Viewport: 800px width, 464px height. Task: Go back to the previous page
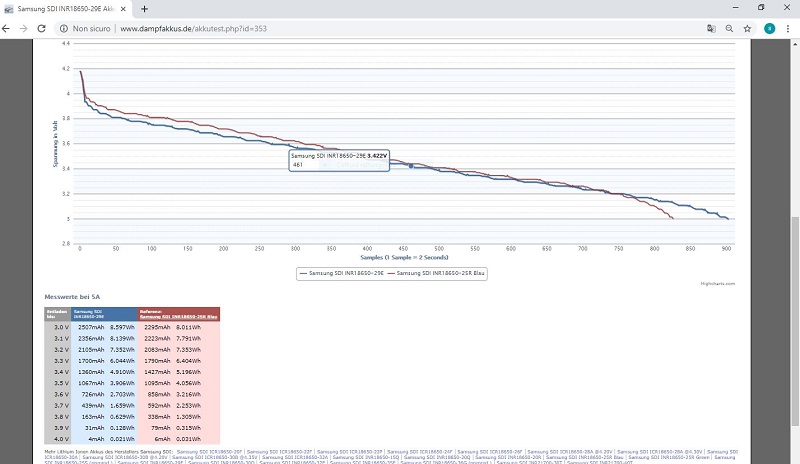click(x=6, y=29)
